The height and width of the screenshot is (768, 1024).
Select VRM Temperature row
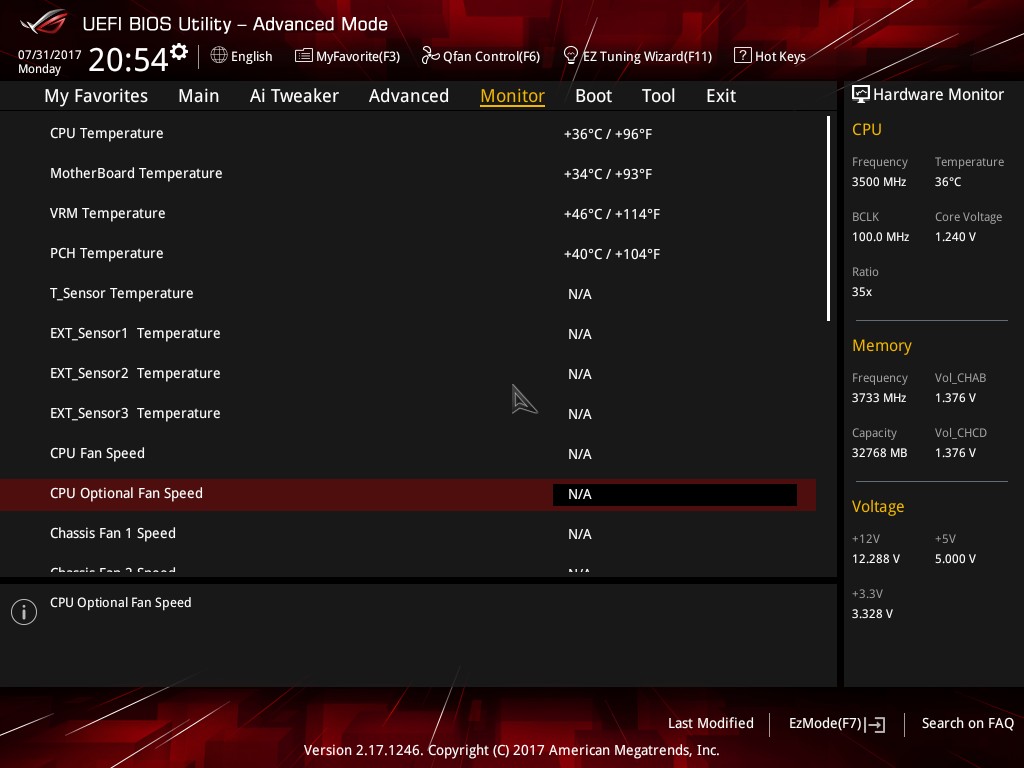pyautogui.click(x=408, y=214)
